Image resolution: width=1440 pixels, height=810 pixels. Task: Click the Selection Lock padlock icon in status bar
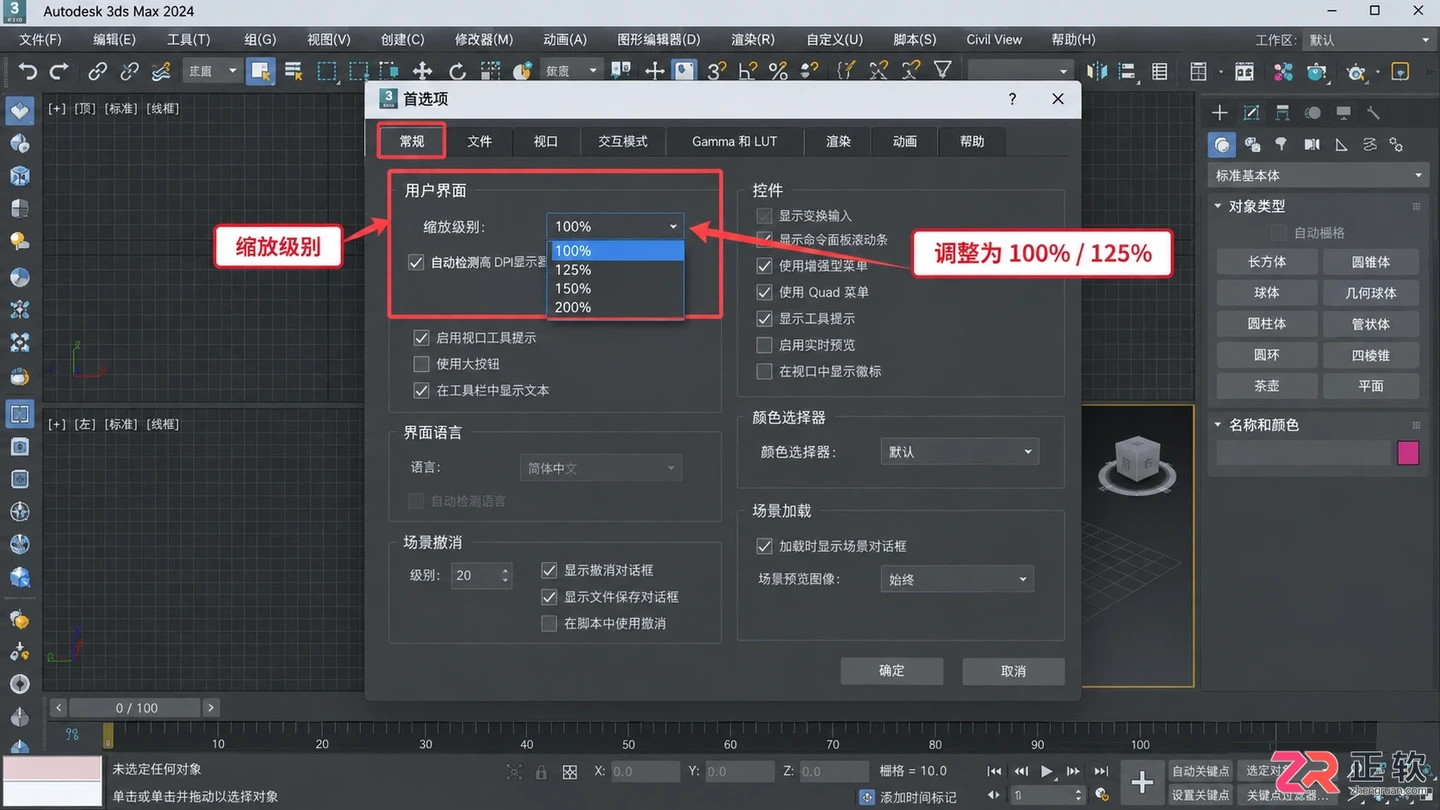tap(541, 772)
